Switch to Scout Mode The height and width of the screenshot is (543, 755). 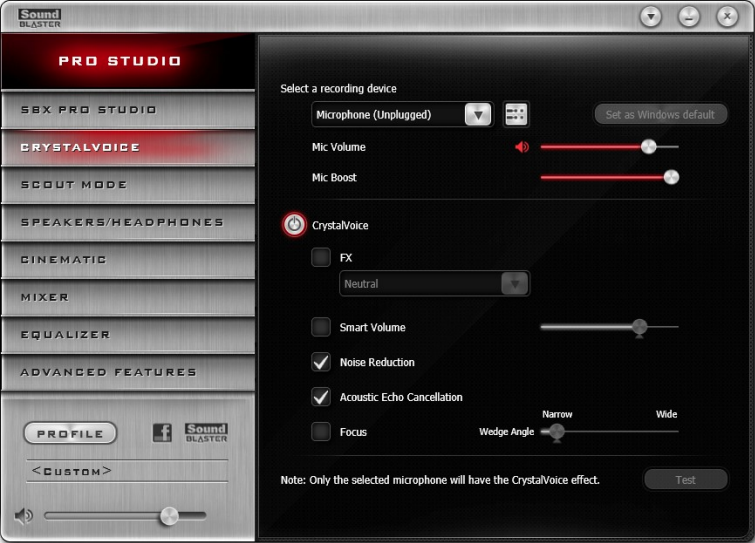pos(128,185)
